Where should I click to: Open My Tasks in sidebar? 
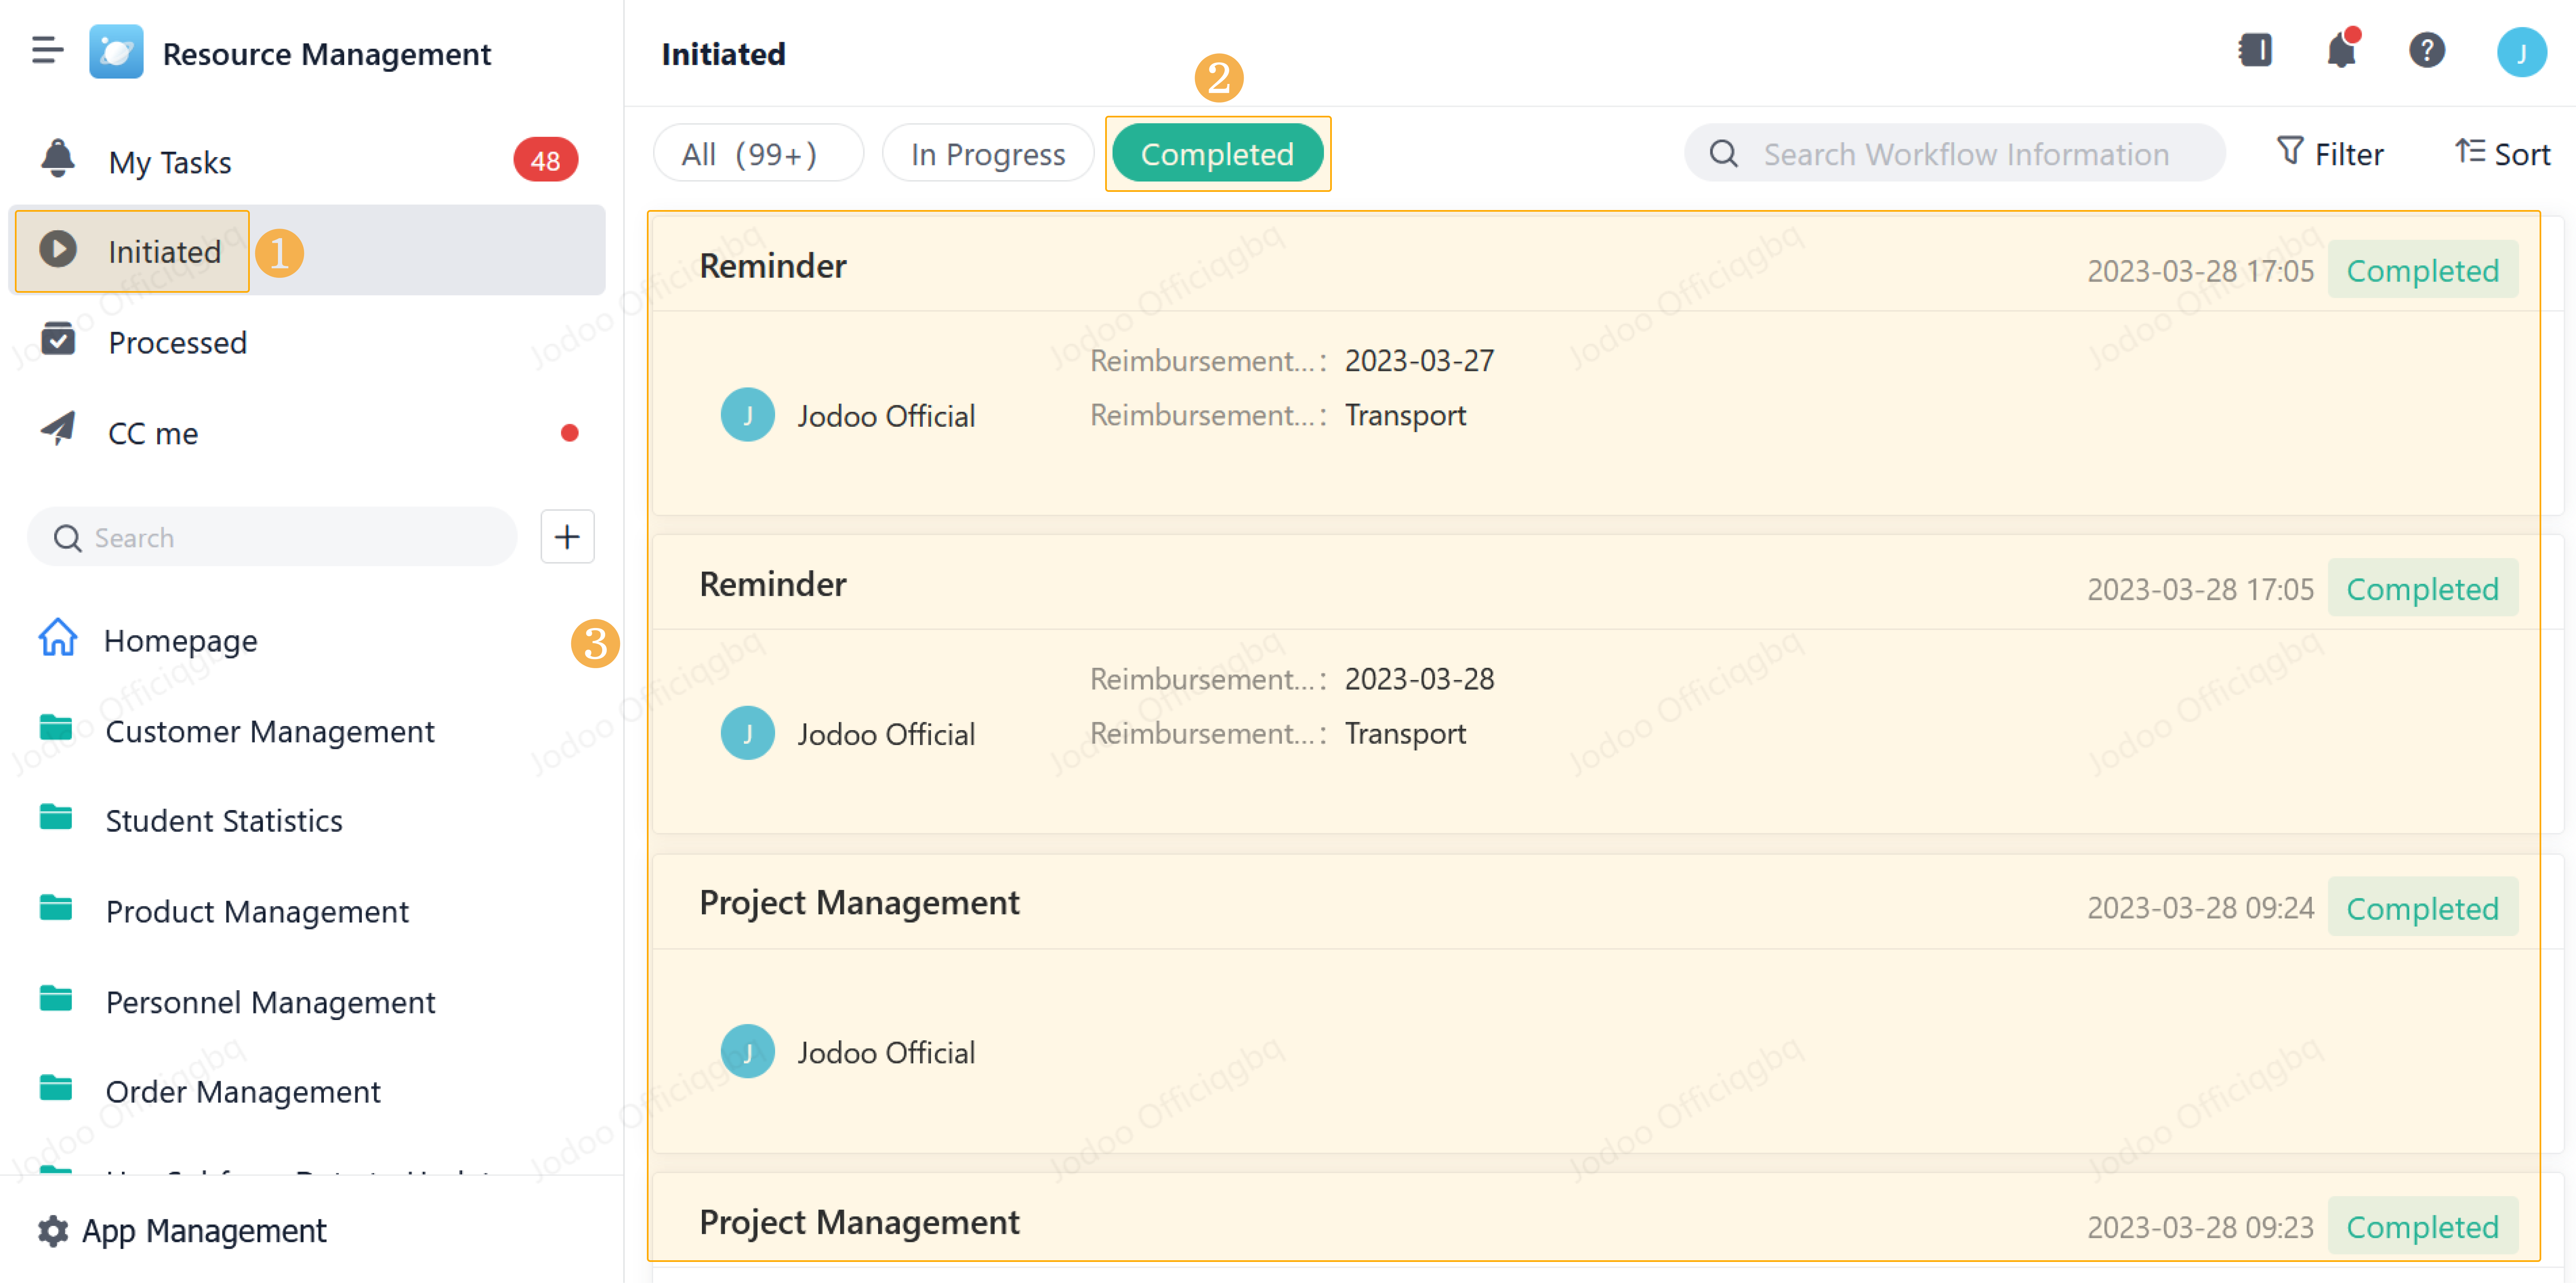(x=307, y=161)
